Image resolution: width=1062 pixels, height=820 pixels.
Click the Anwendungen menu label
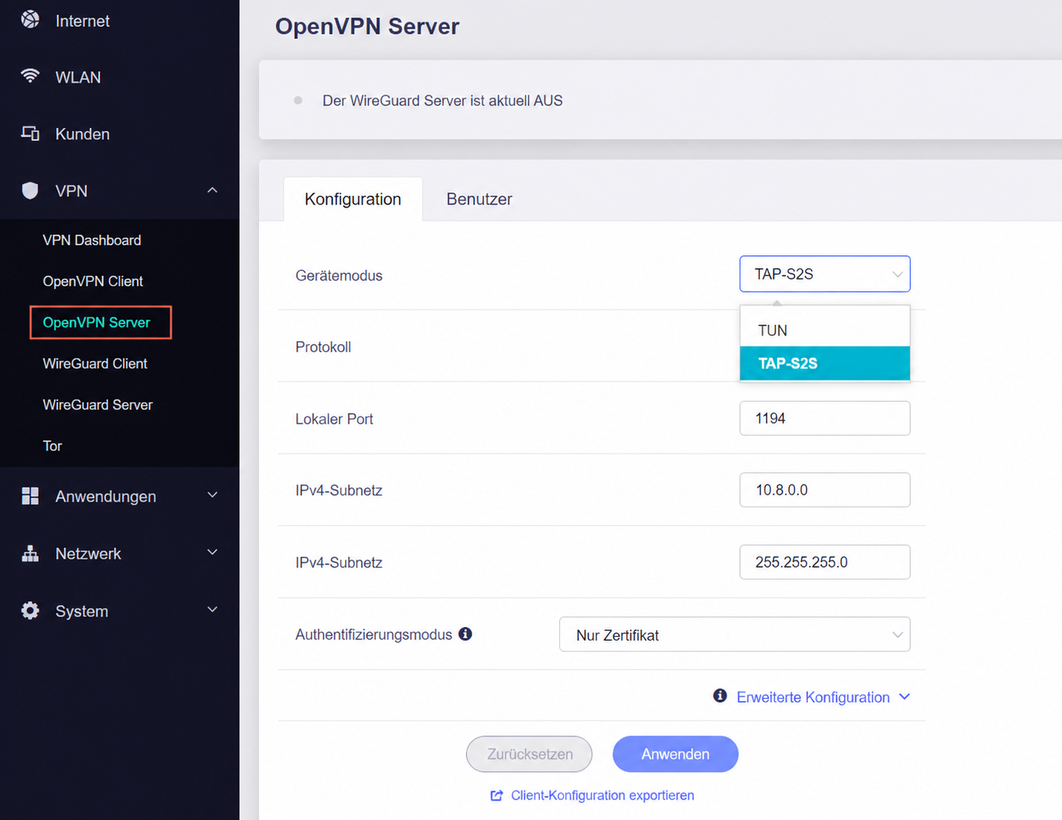coord(106,496)
